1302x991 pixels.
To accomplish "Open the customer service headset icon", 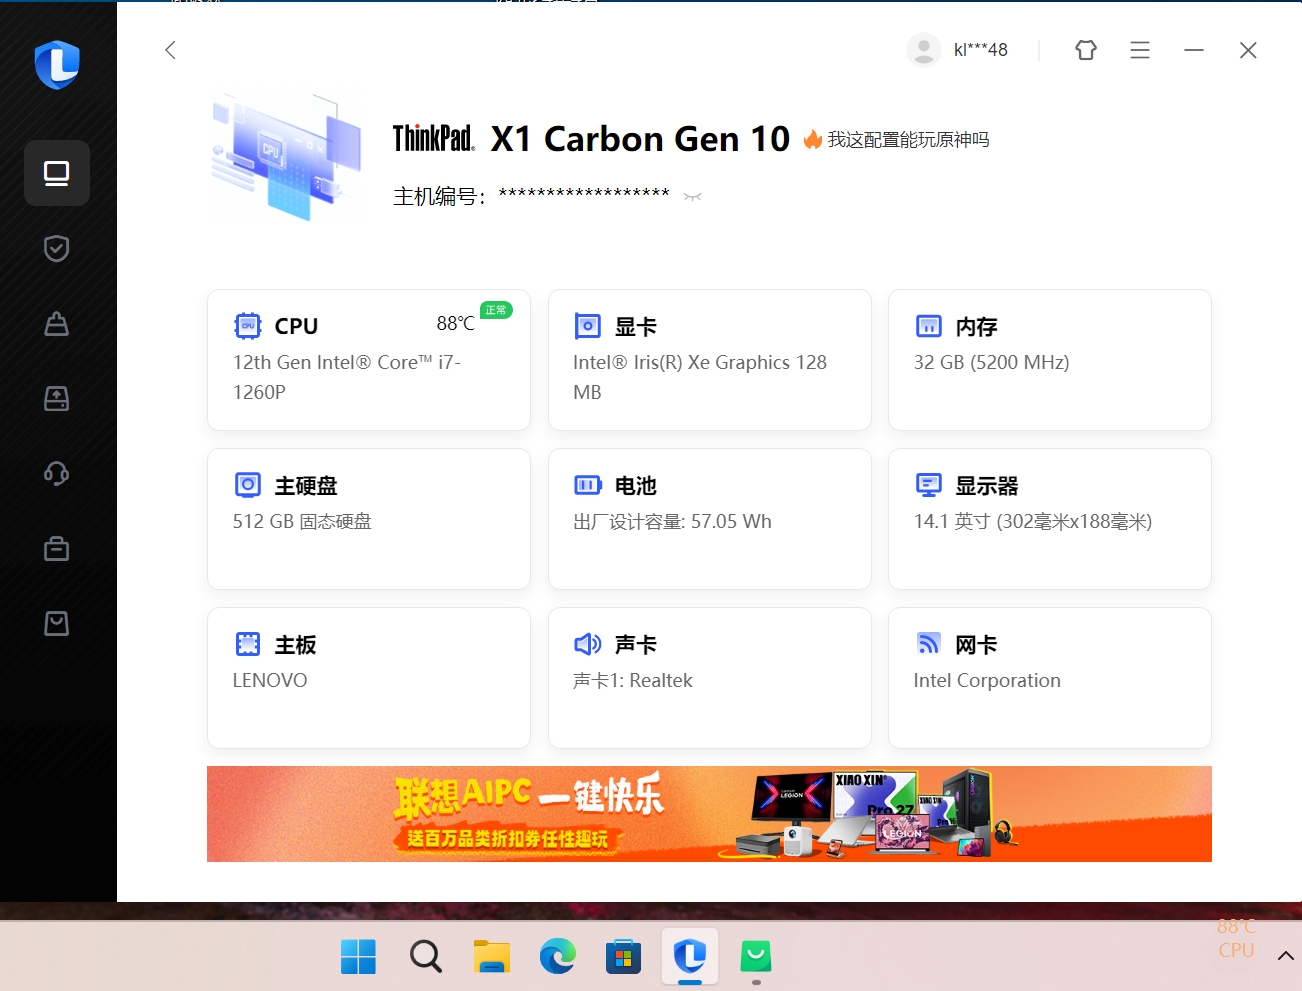I will [x=57, y=473].
